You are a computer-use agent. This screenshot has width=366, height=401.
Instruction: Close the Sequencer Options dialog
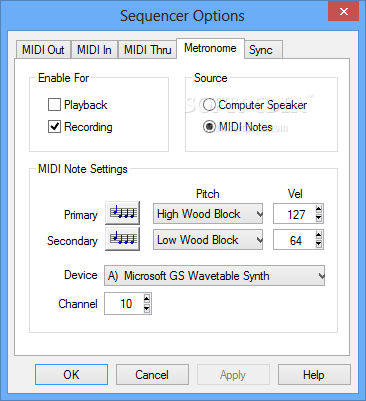(344, 11)
